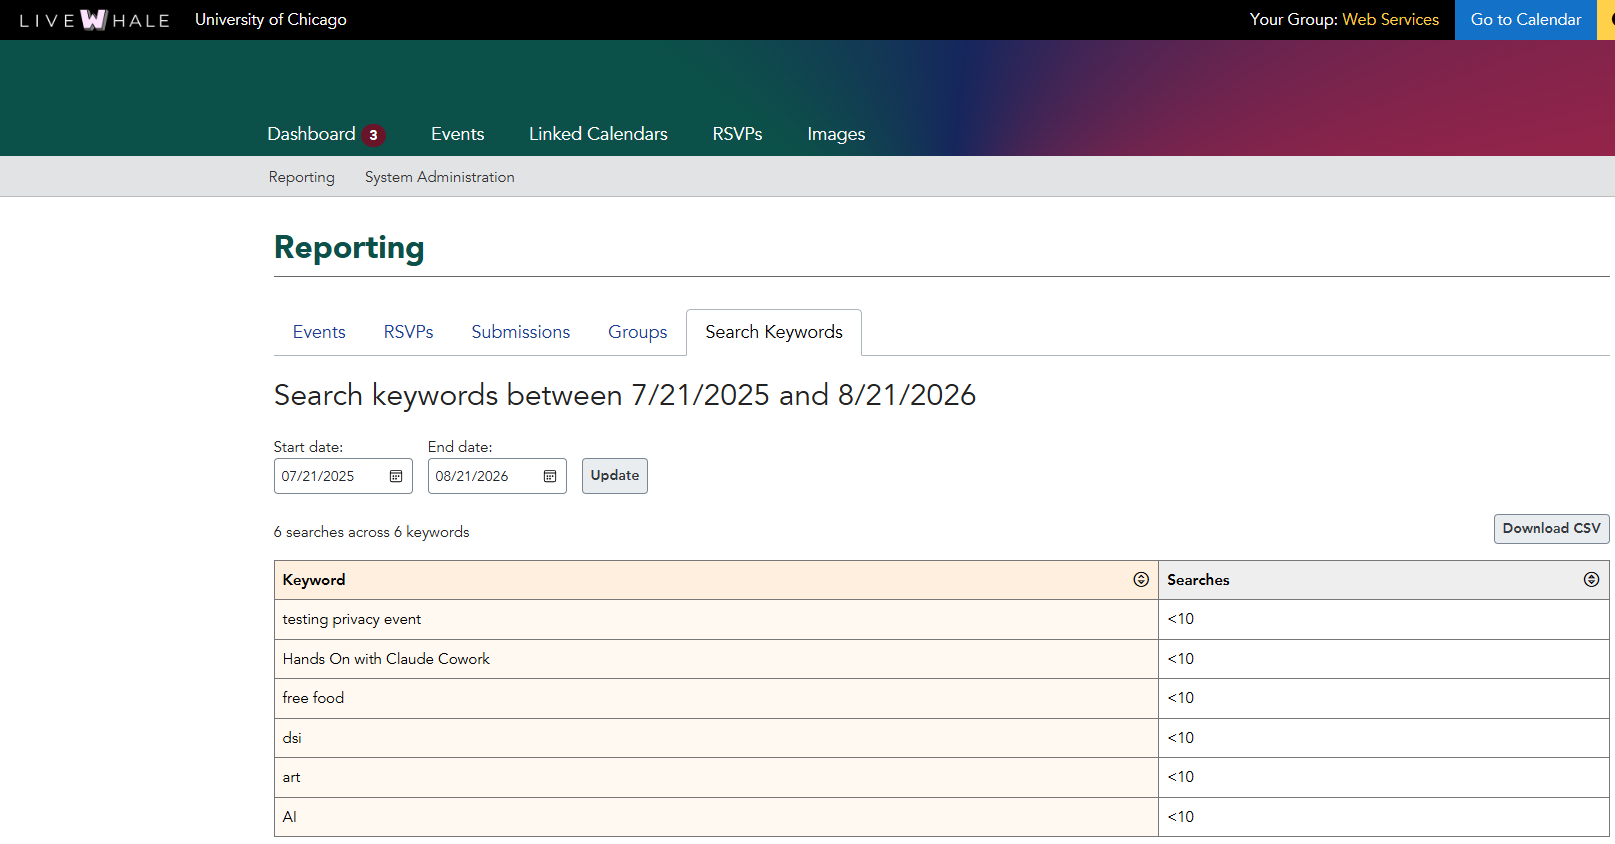Switch to the Groups tab
The image size is (1615, 844).
pos(637,332)
